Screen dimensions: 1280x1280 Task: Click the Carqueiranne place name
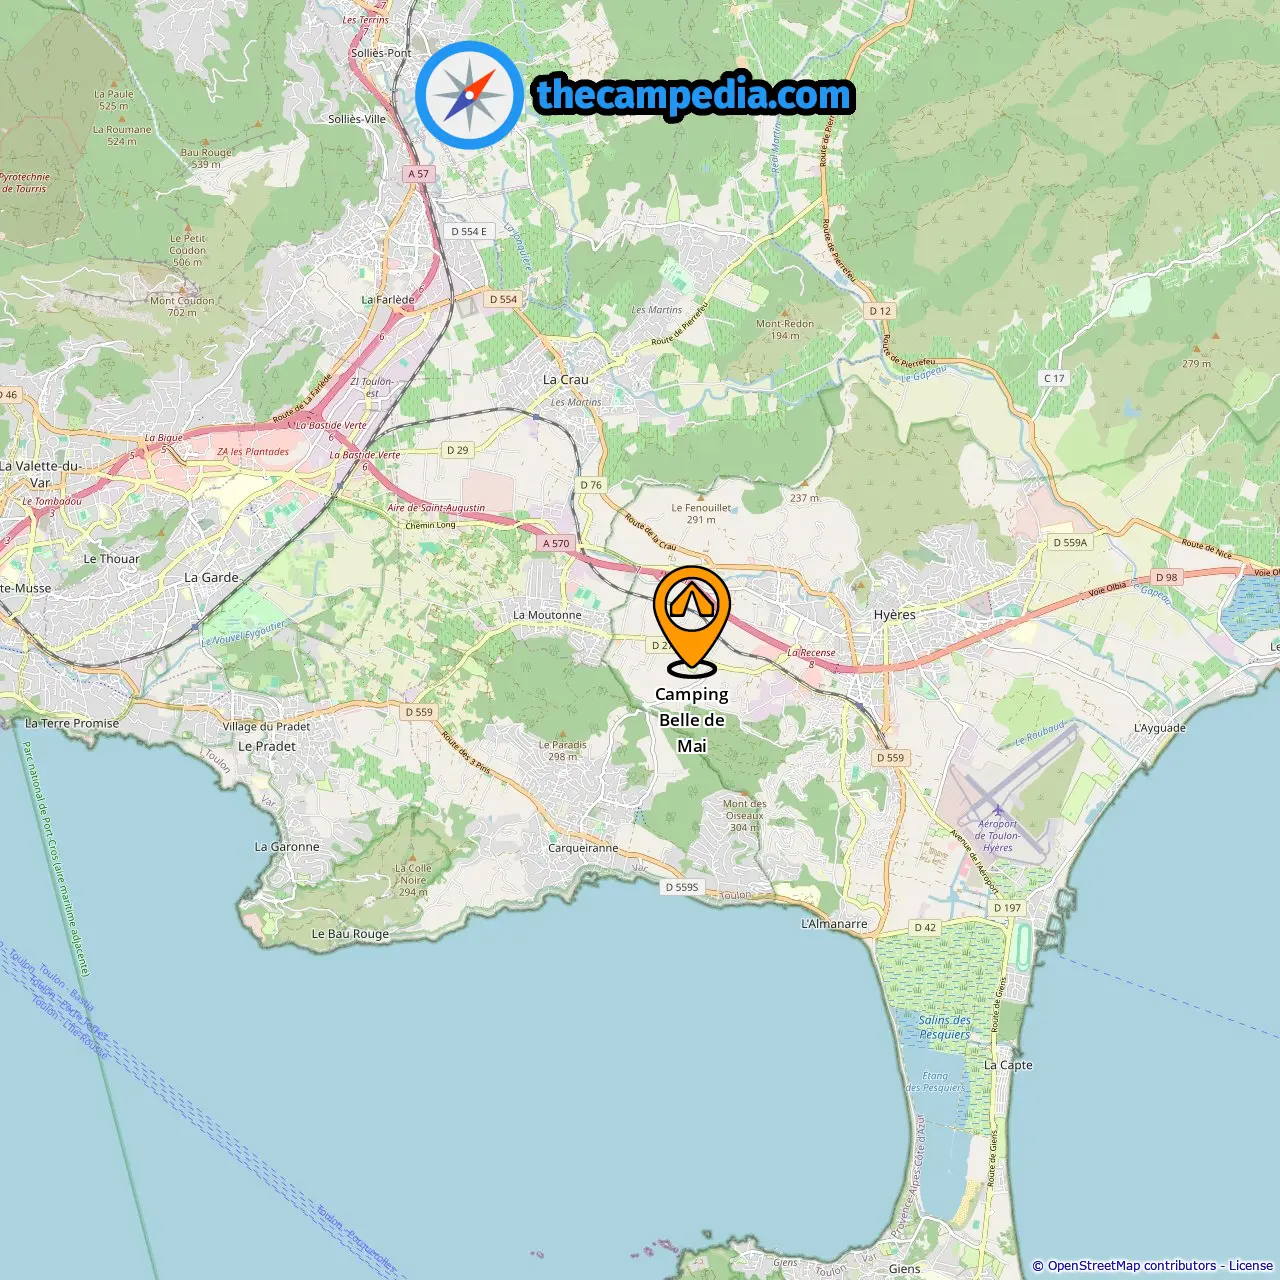click(583, 848)
